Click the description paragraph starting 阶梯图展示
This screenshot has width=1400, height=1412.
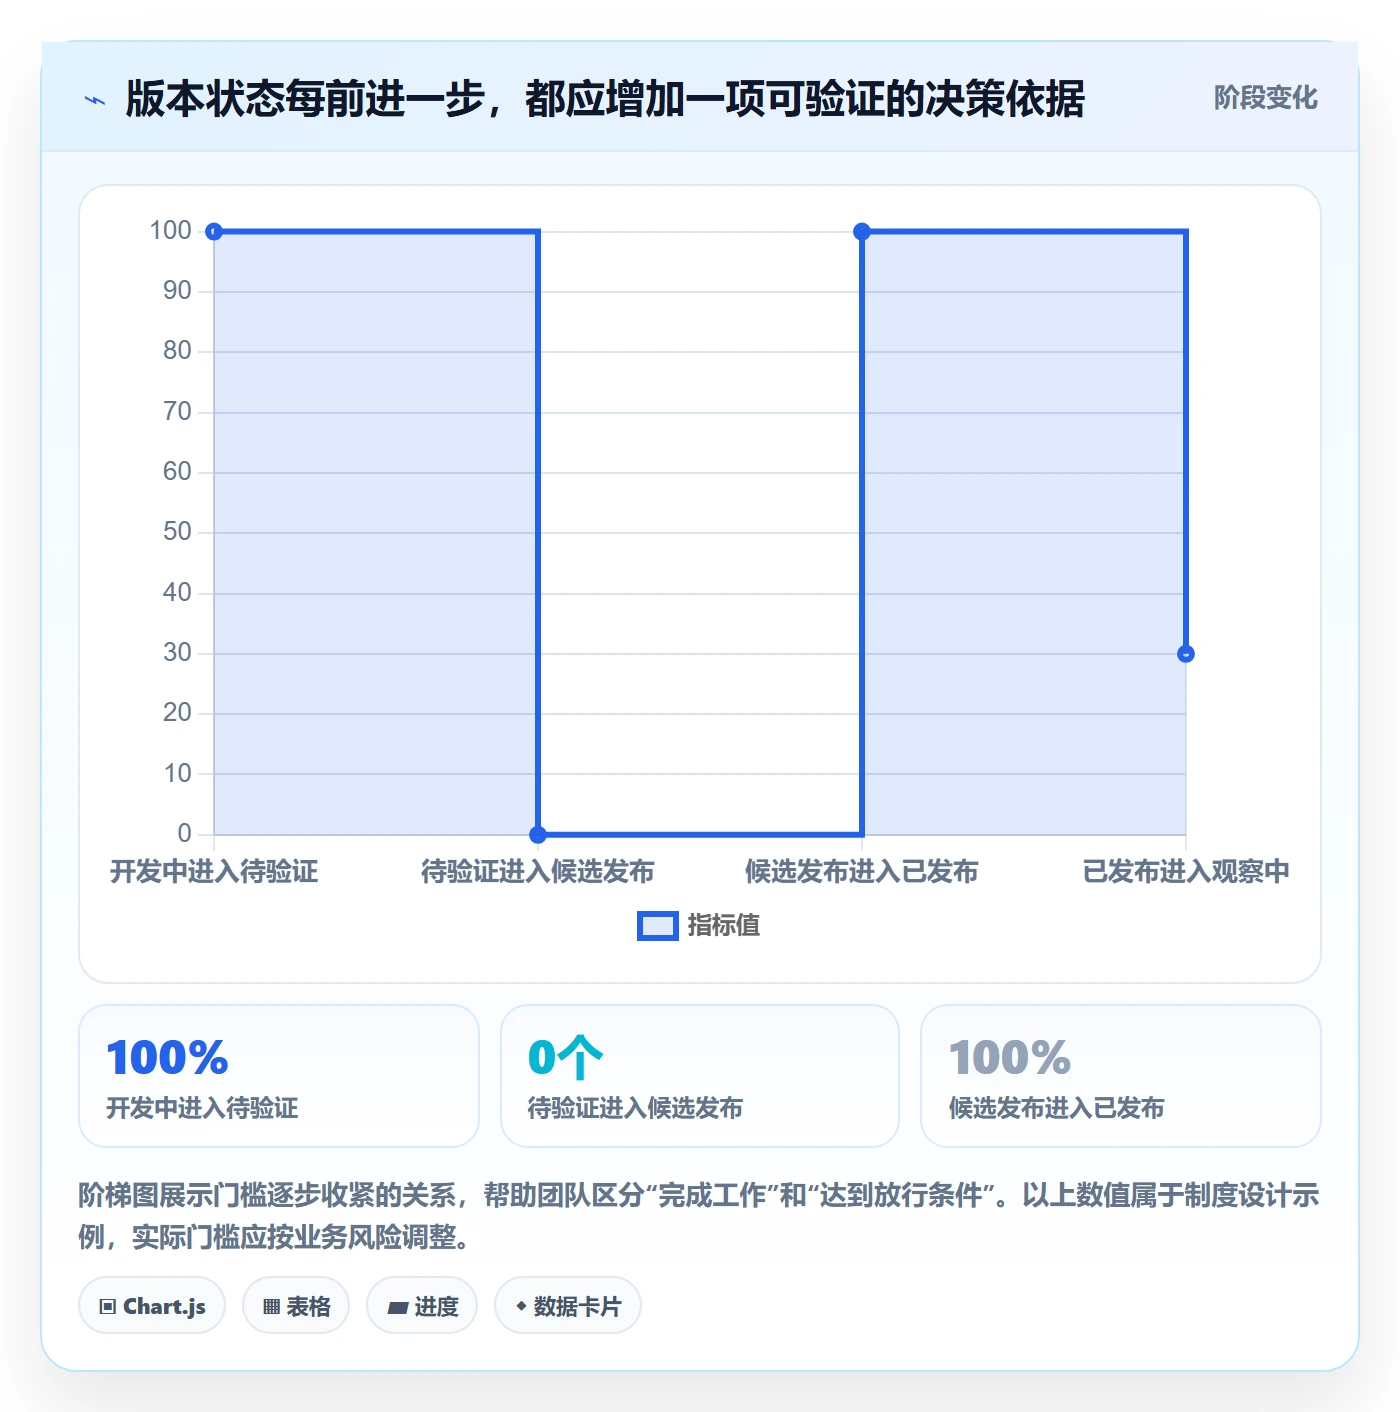(x=699, y=1216)
